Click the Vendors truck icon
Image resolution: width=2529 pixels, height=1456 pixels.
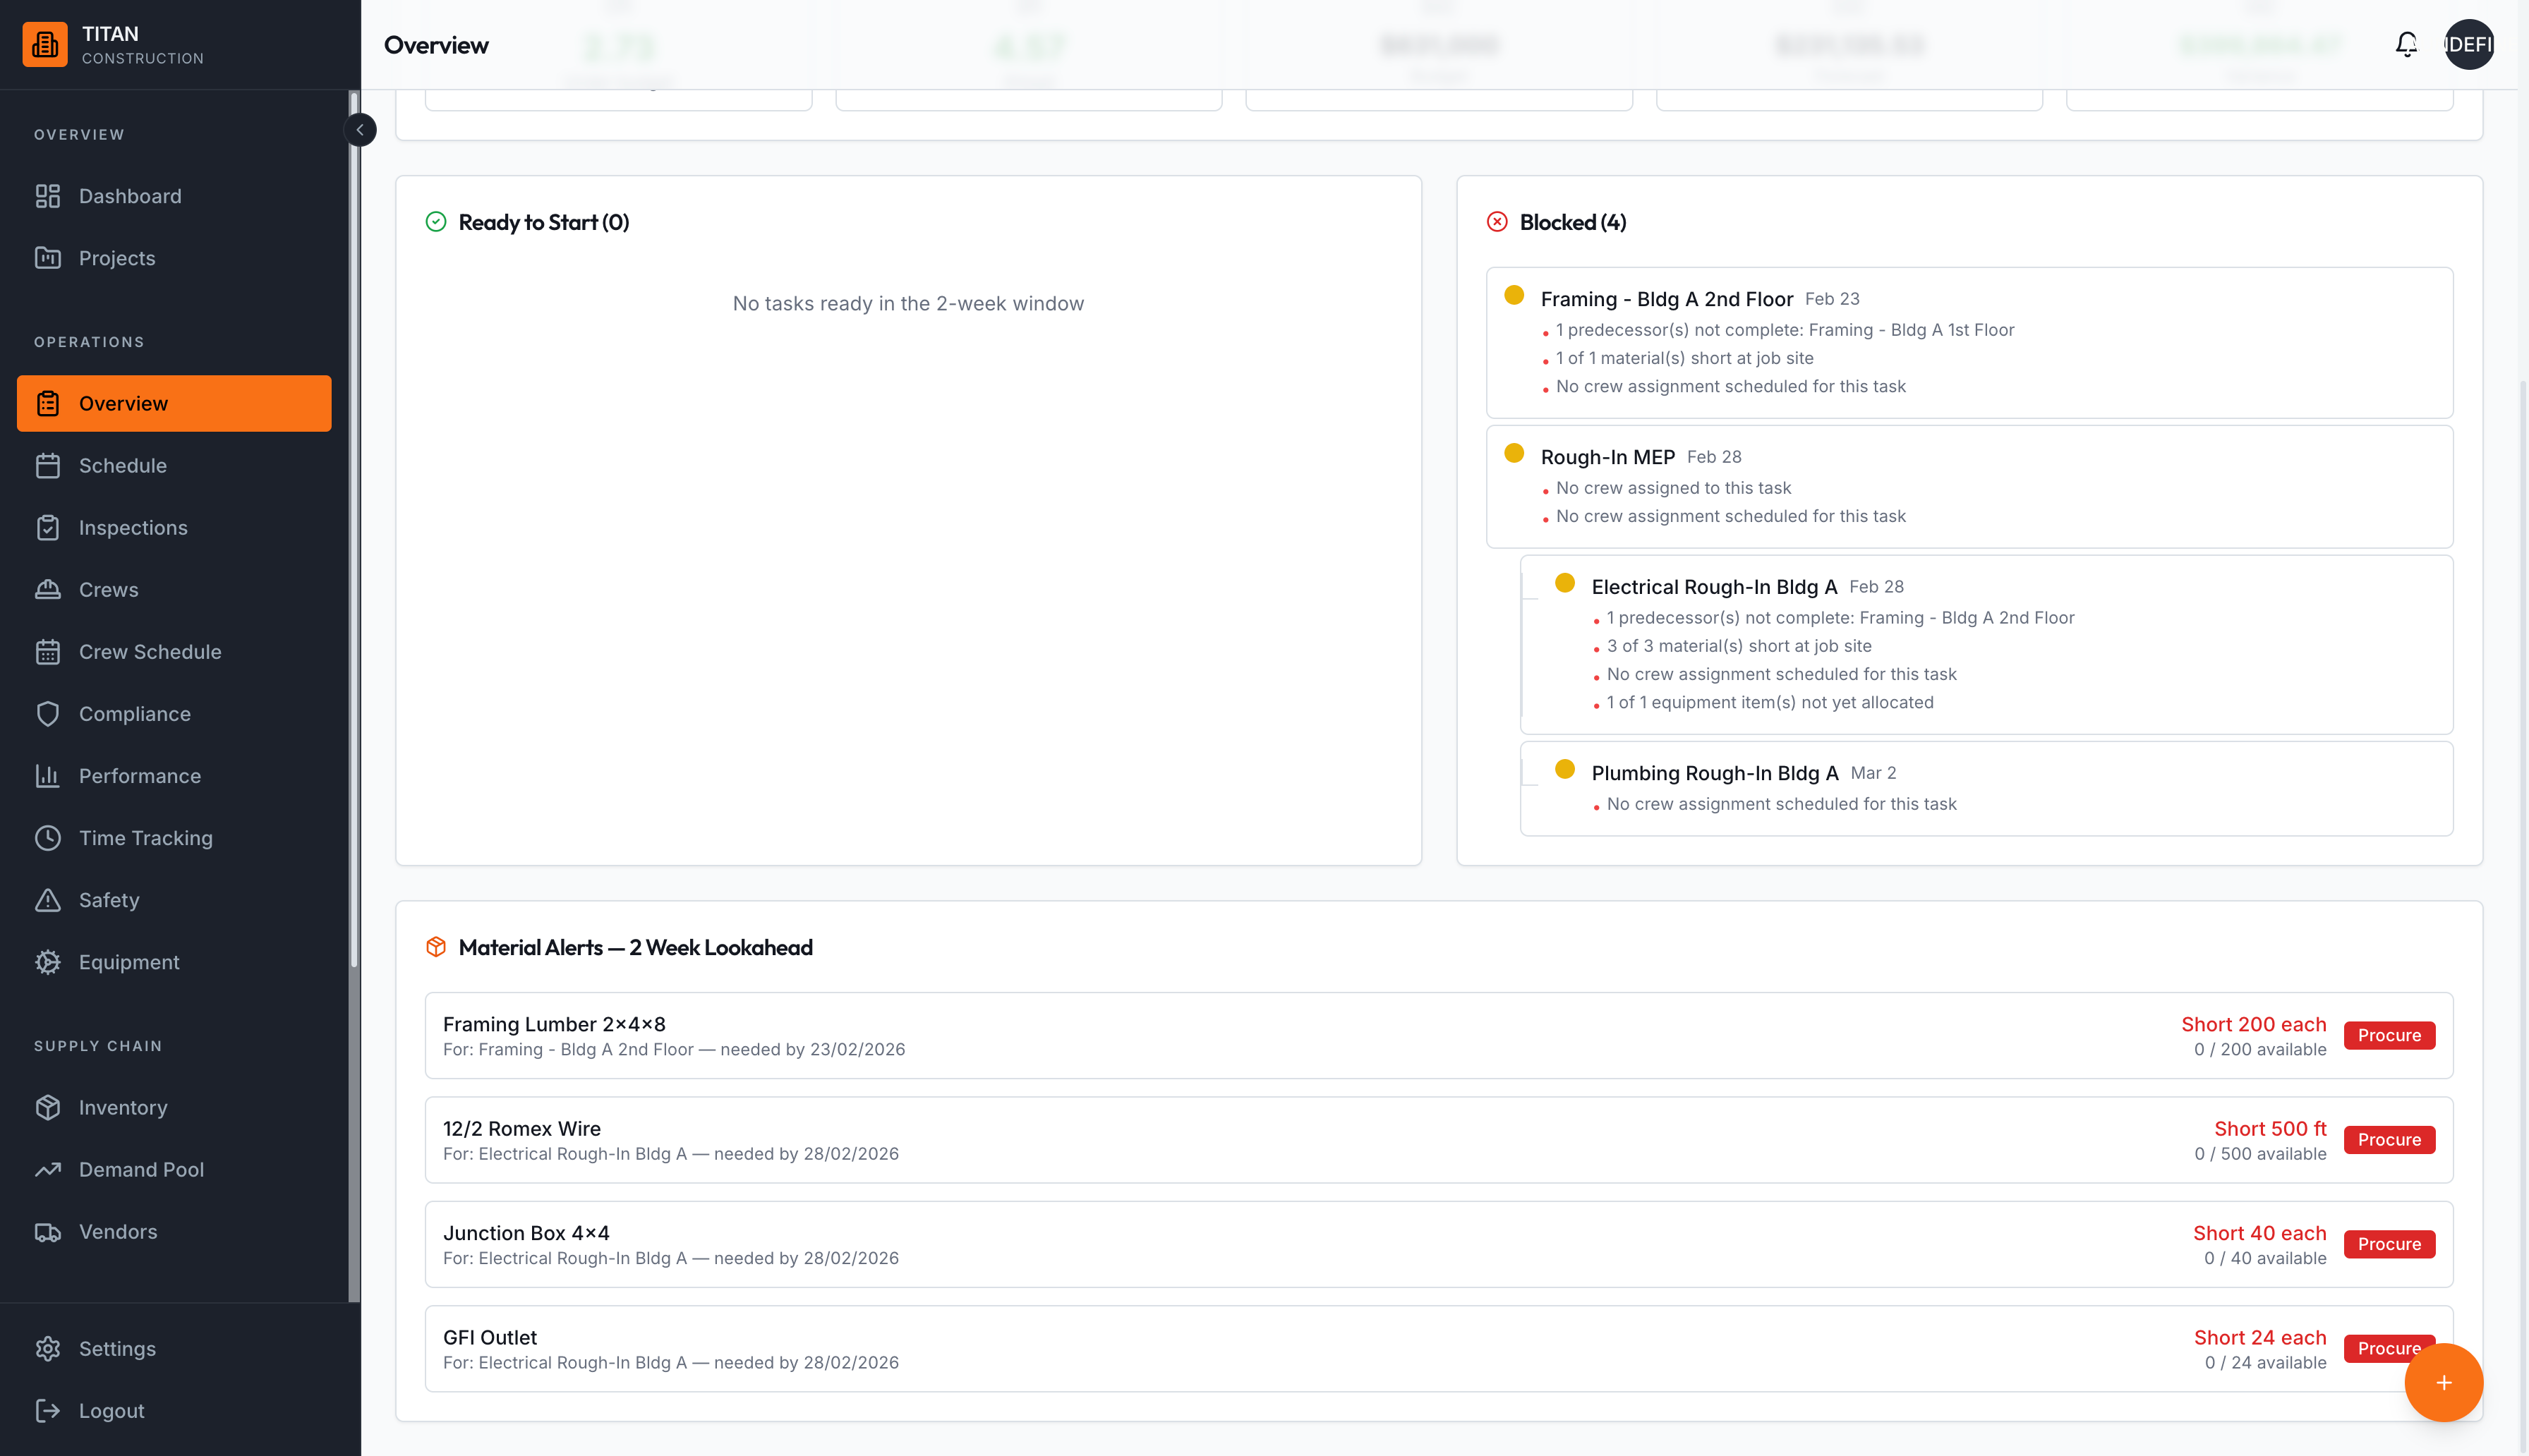tap(48, 1231)
